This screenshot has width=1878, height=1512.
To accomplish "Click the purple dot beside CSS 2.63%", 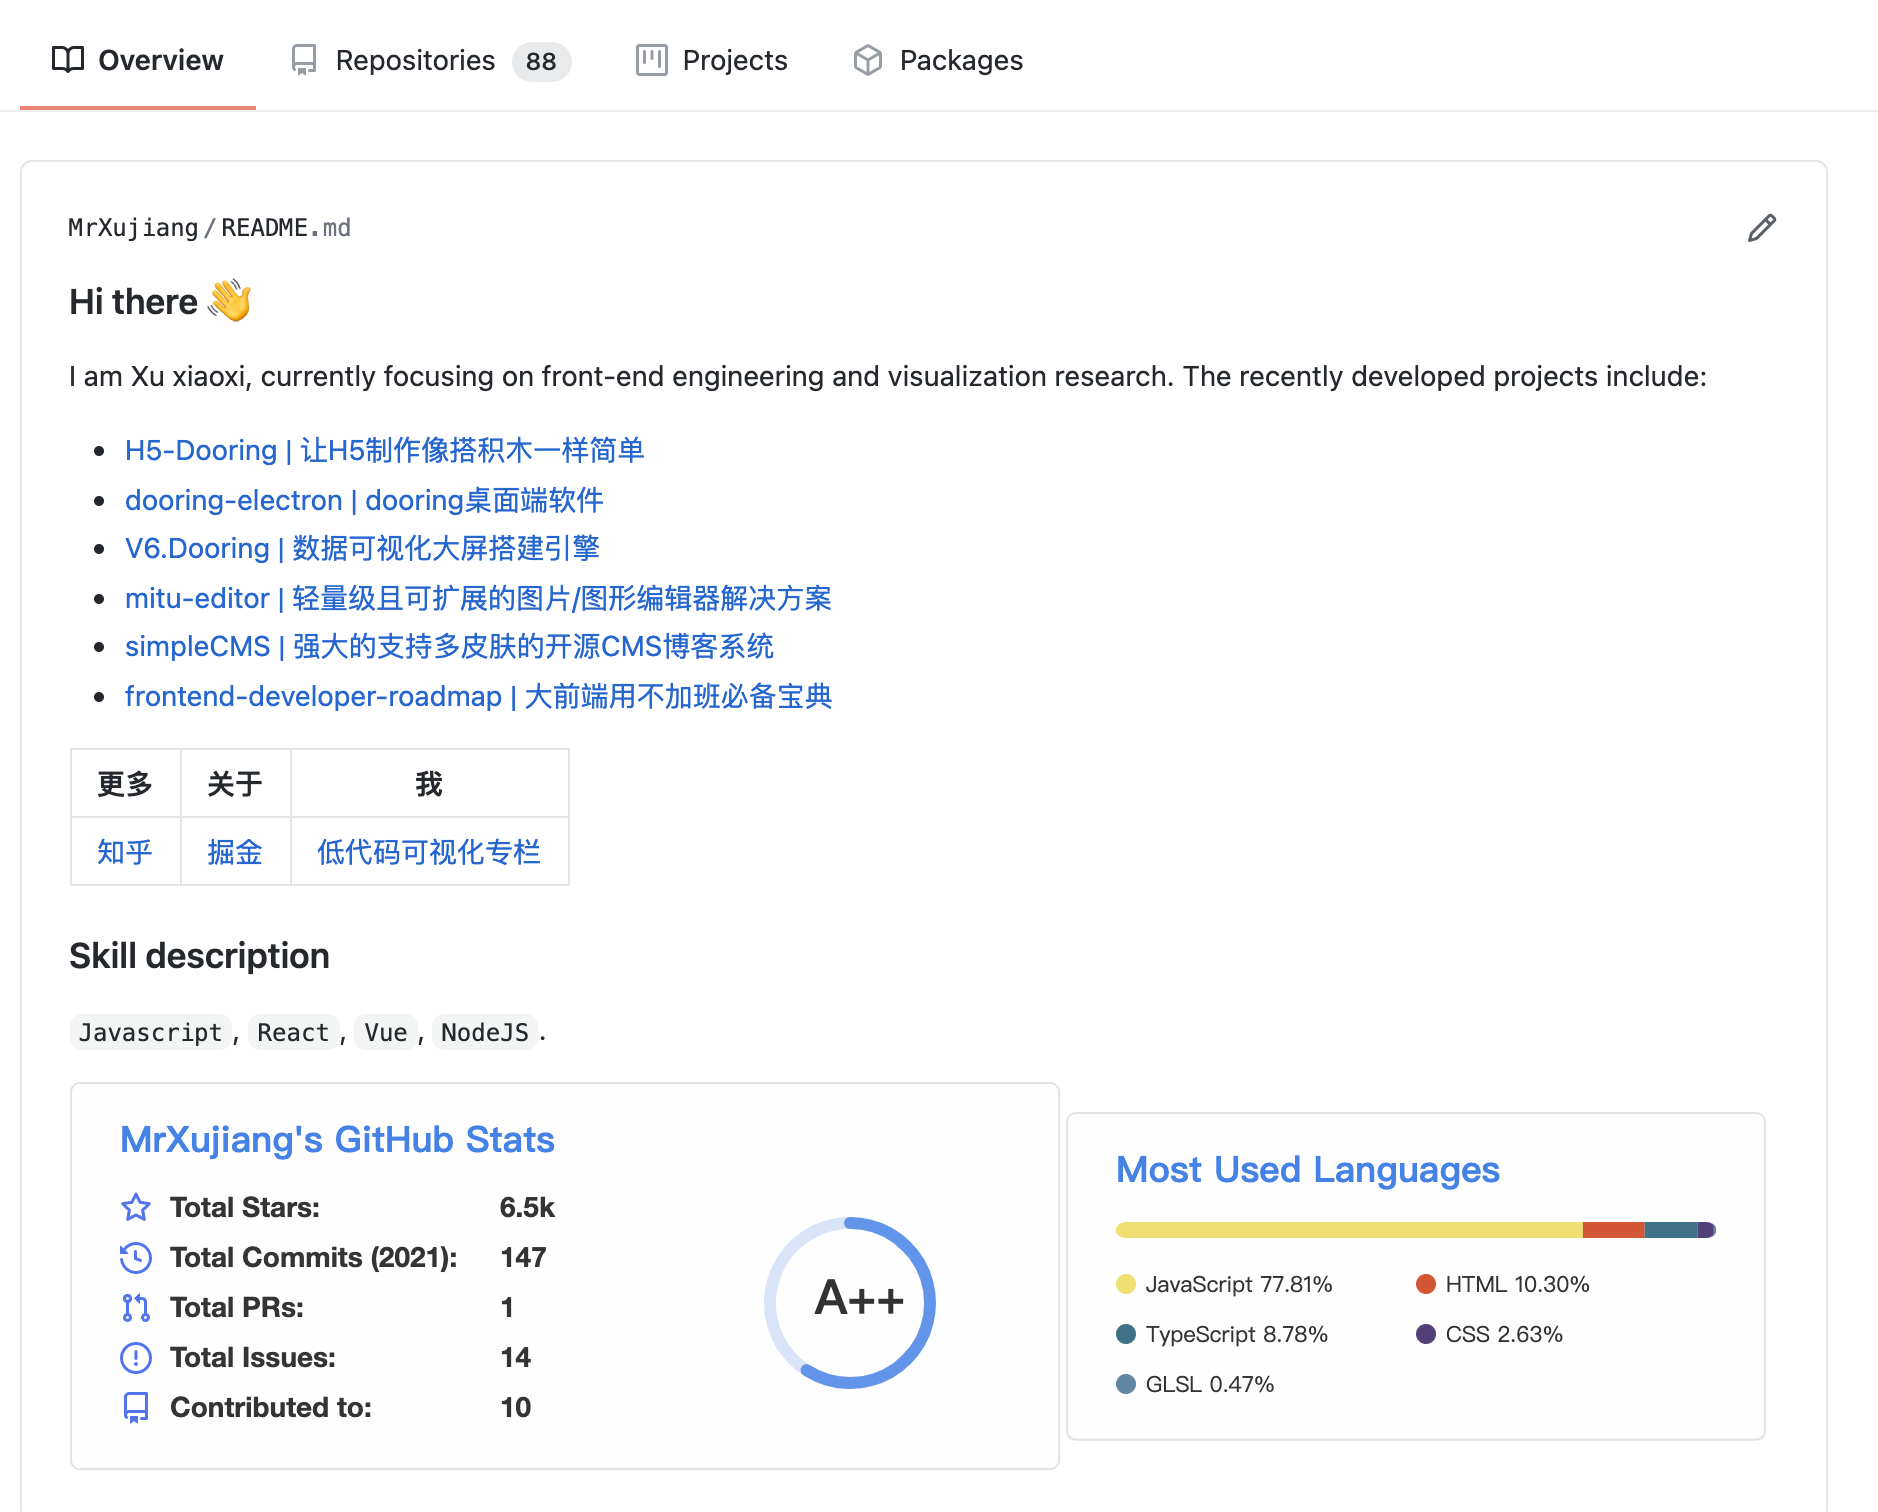I will (x=1426, y=1334).
